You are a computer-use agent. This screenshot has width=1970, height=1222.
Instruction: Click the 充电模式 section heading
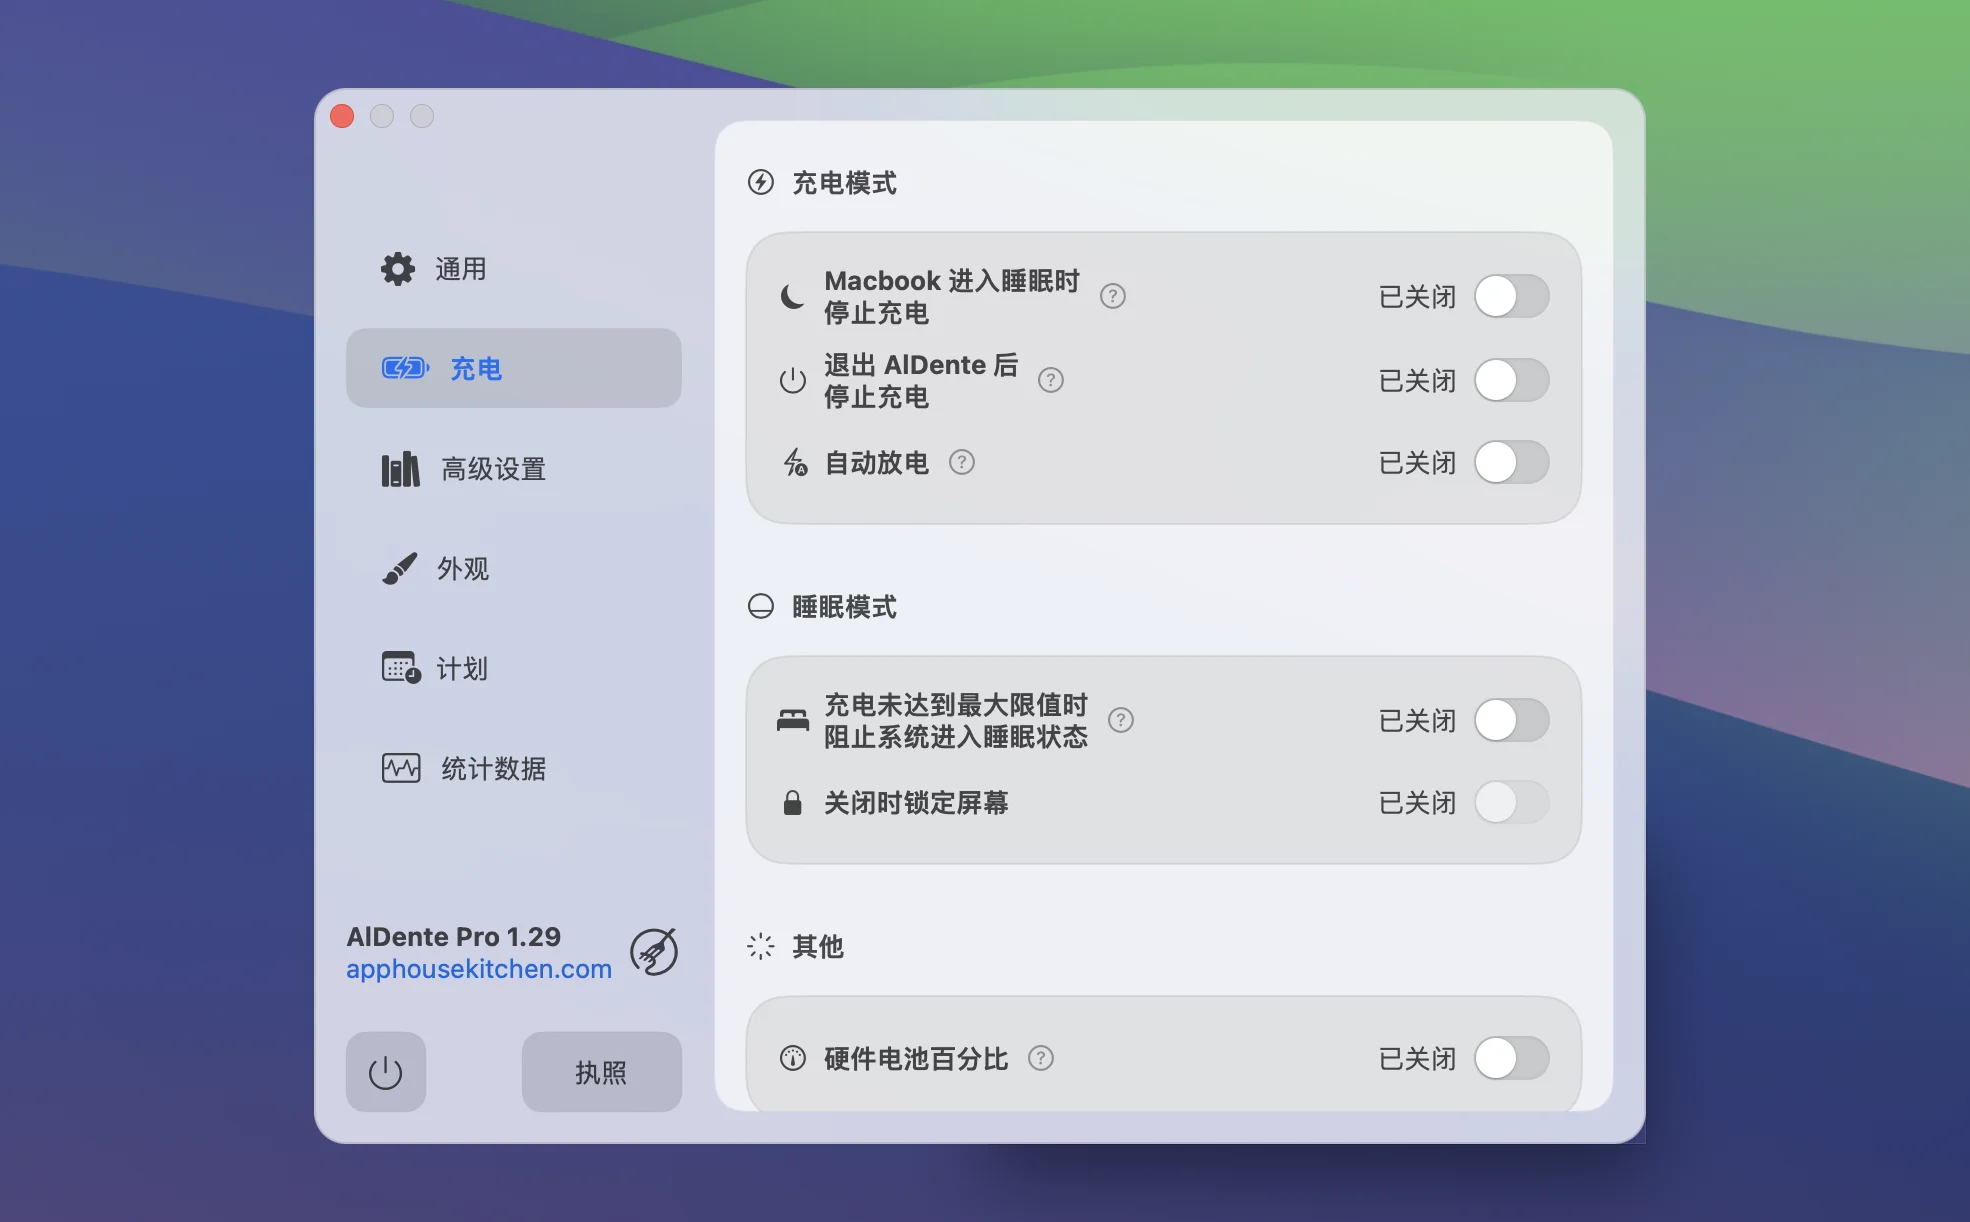coord(845,183)
